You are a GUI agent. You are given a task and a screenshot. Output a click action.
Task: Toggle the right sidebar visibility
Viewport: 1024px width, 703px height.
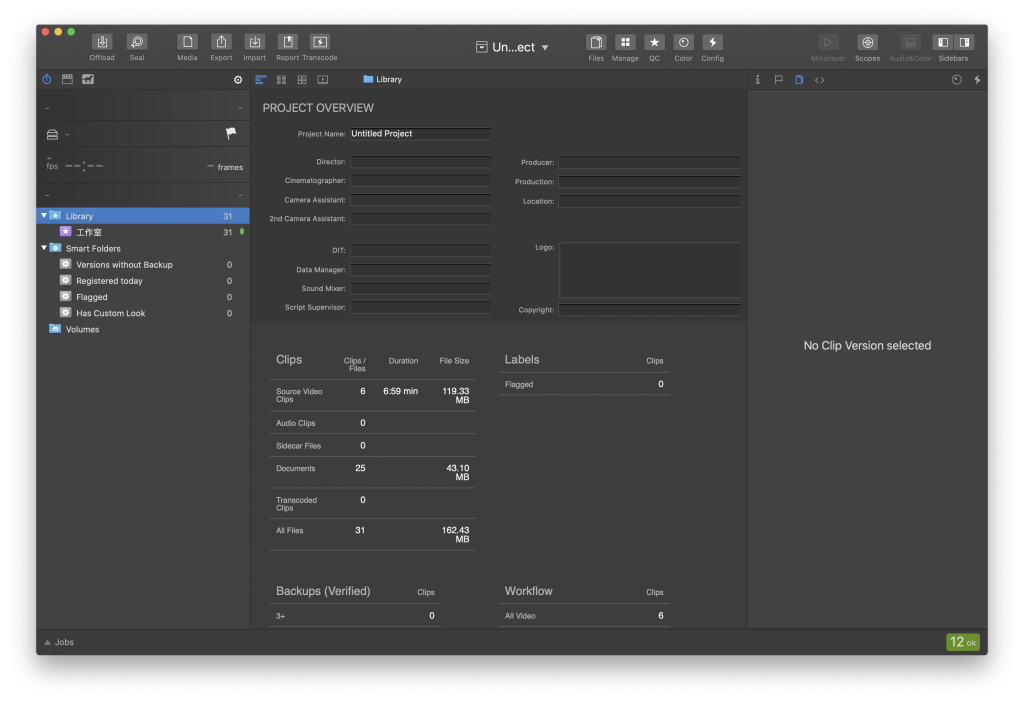964,42
